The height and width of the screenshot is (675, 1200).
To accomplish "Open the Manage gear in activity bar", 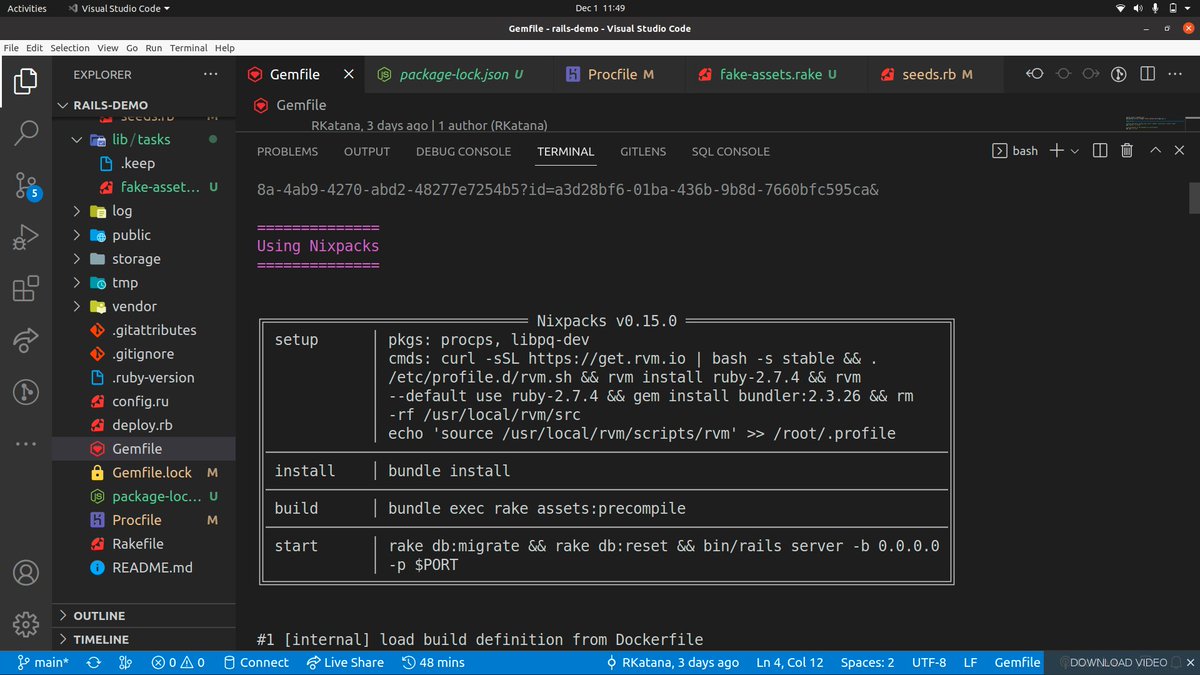I will [26, 624].
